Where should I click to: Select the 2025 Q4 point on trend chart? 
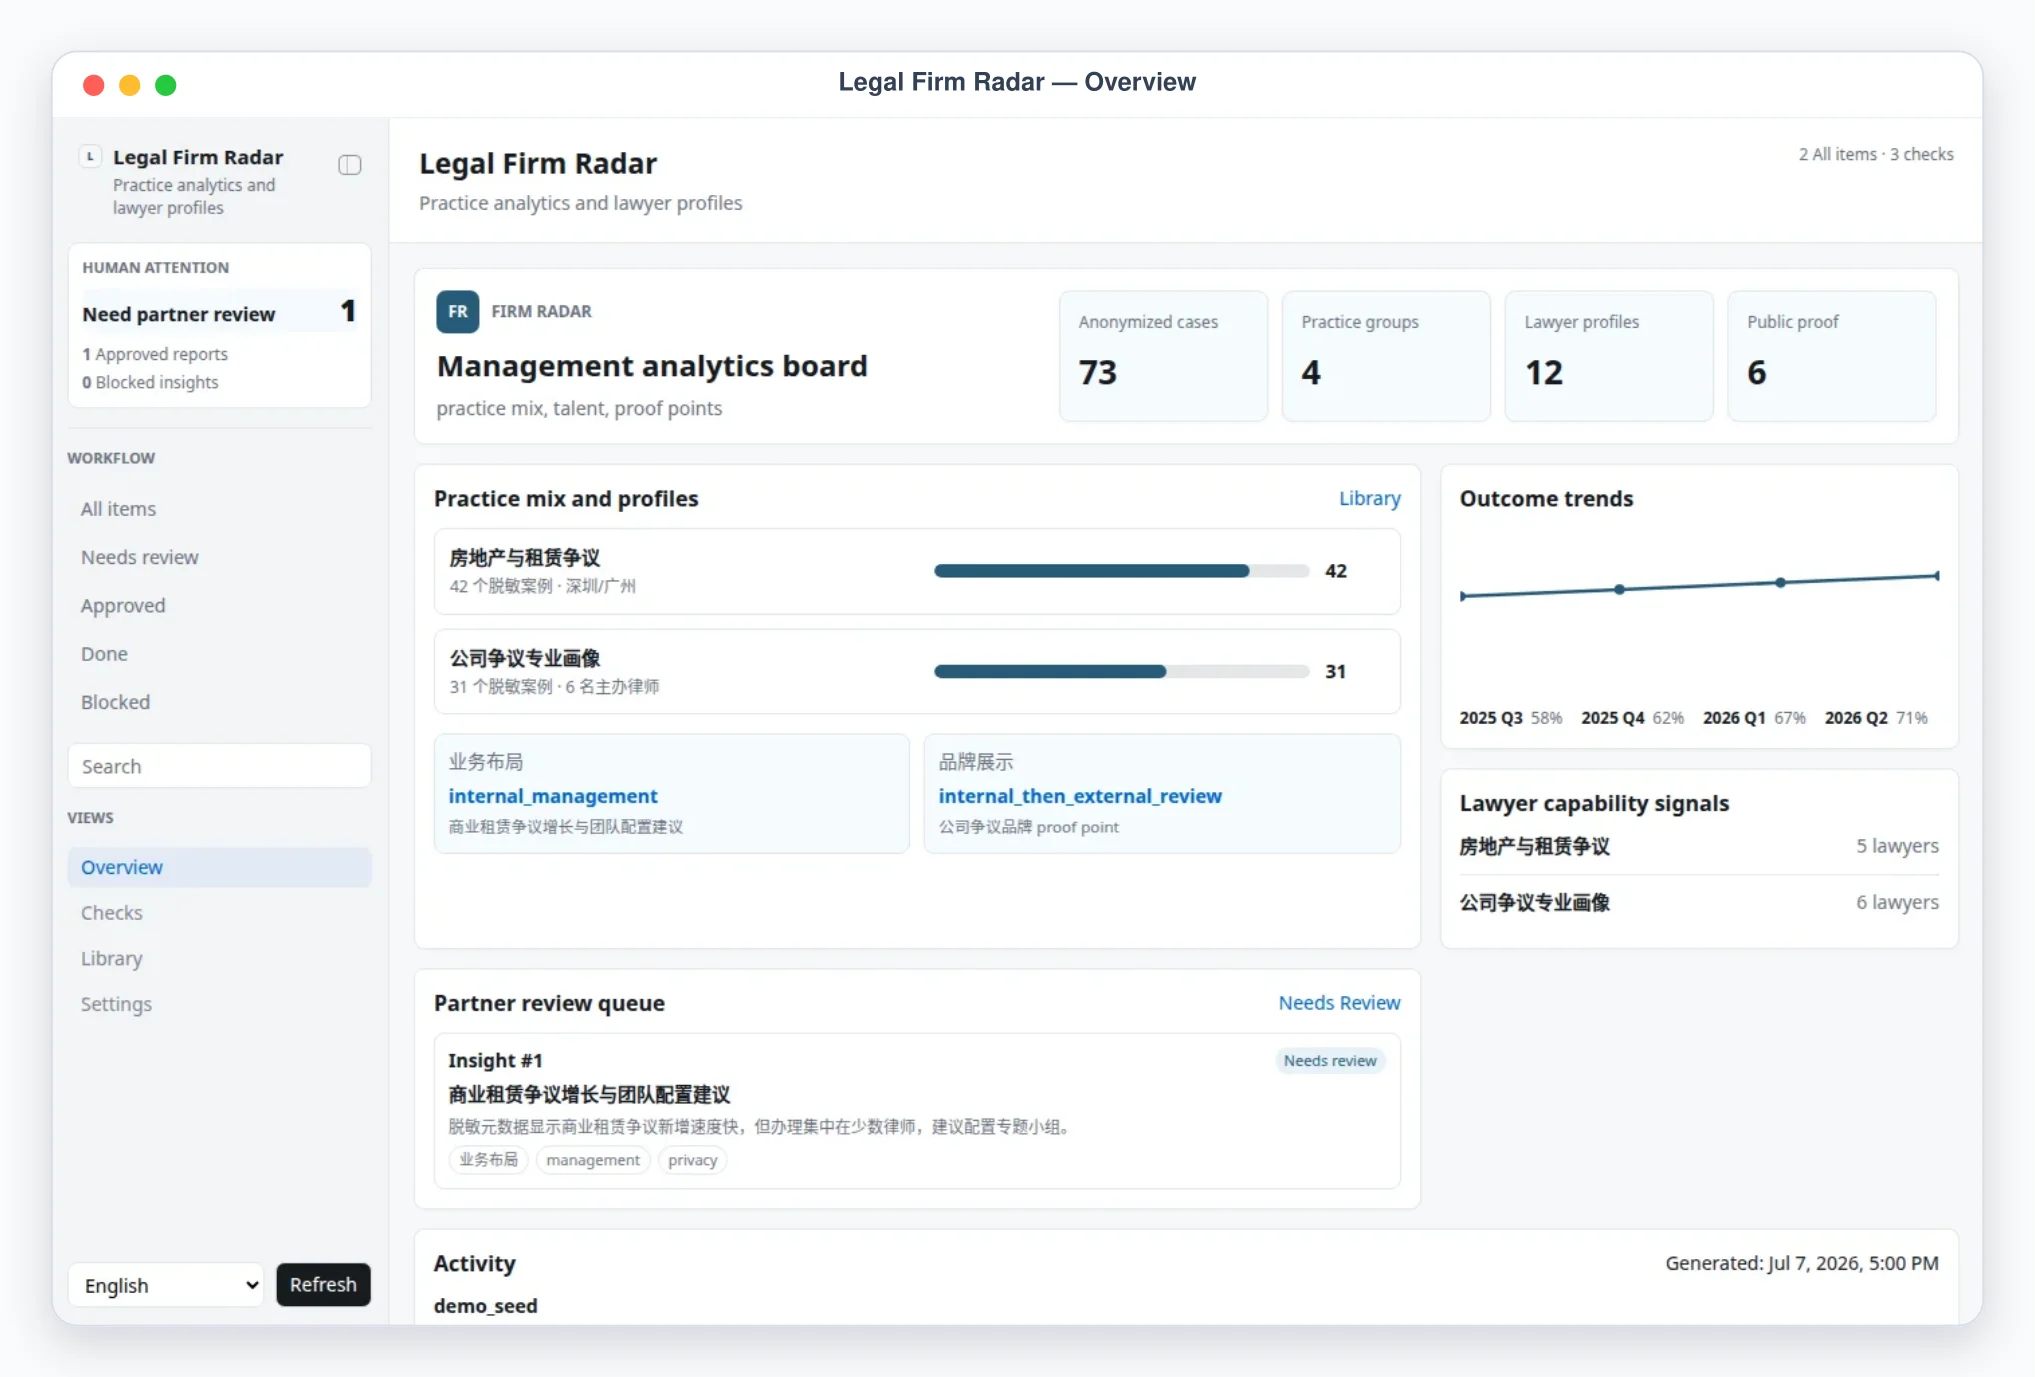(x=1619, y=589)
